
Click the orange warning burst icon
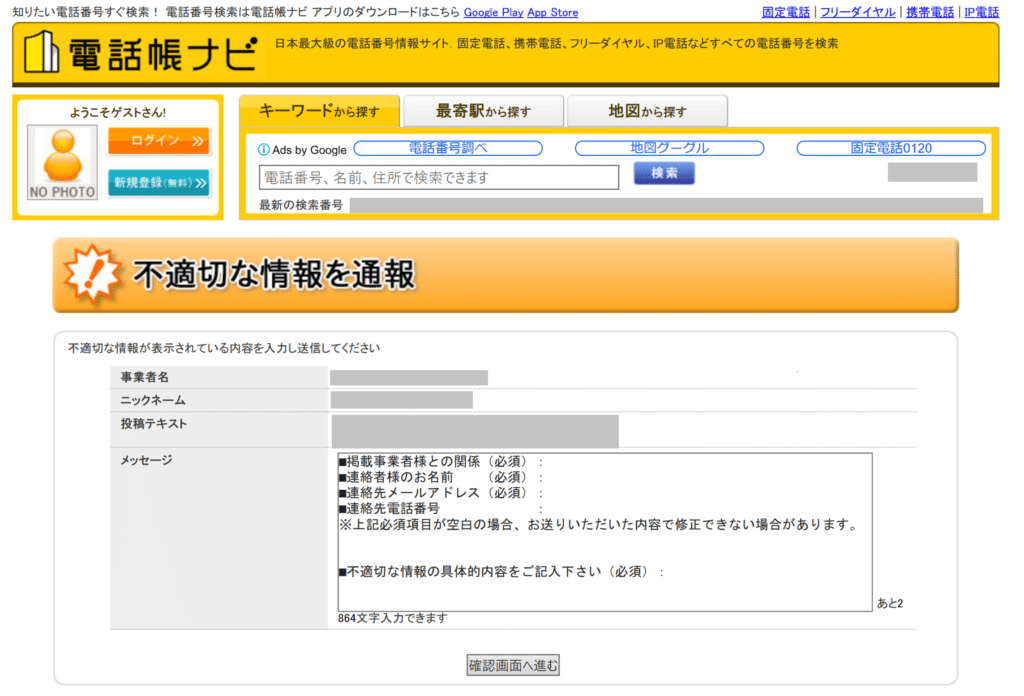coord(90,273)
